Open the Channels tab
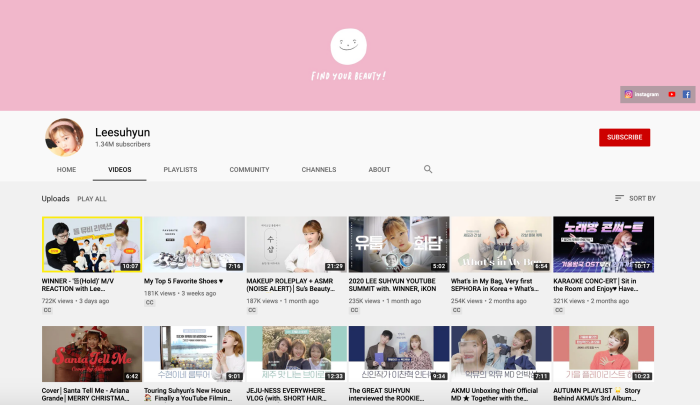 coord(319,170)
